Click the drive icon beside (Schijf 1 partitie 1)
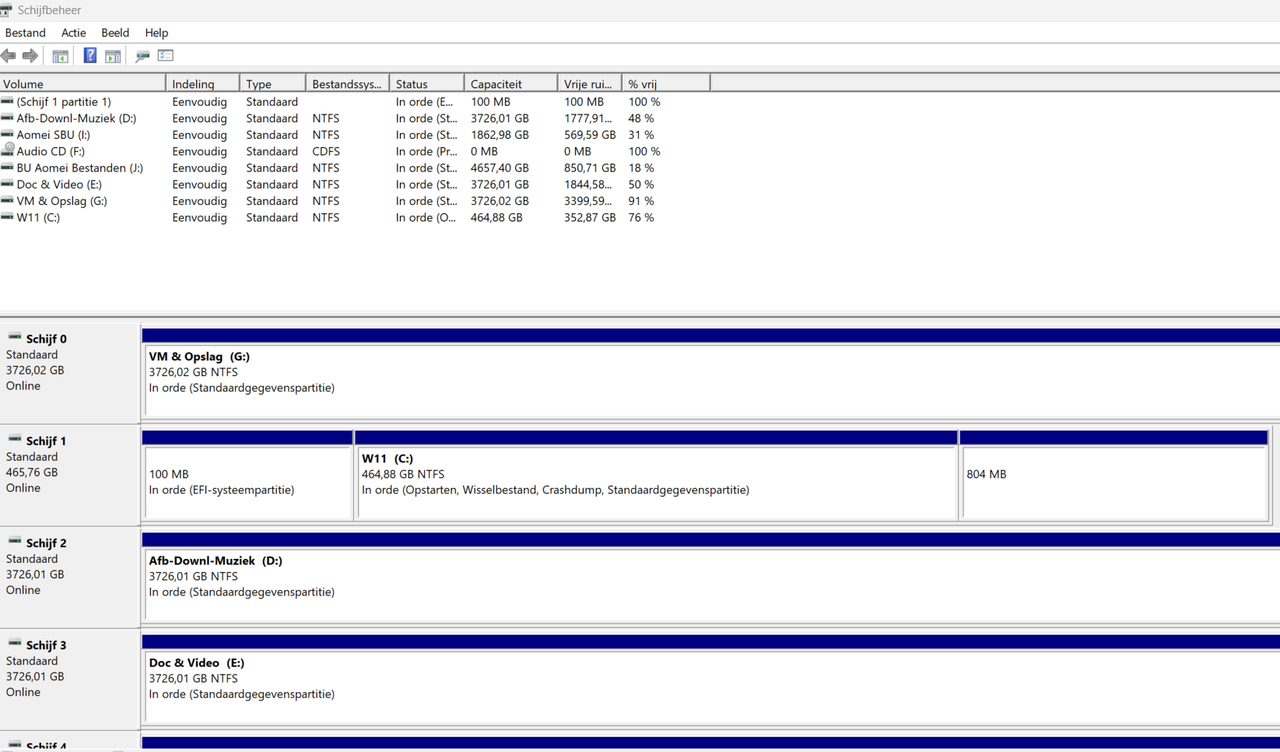Image resolution: width=1280 pixels, height=752 pixels. (8, 101)
